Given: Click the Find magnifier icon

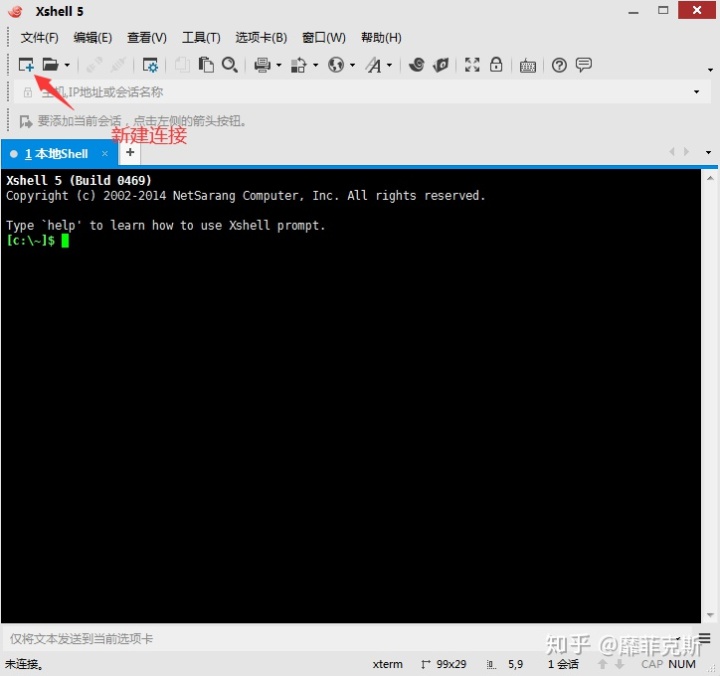Looking at the screenshot, I should point(230,65).
